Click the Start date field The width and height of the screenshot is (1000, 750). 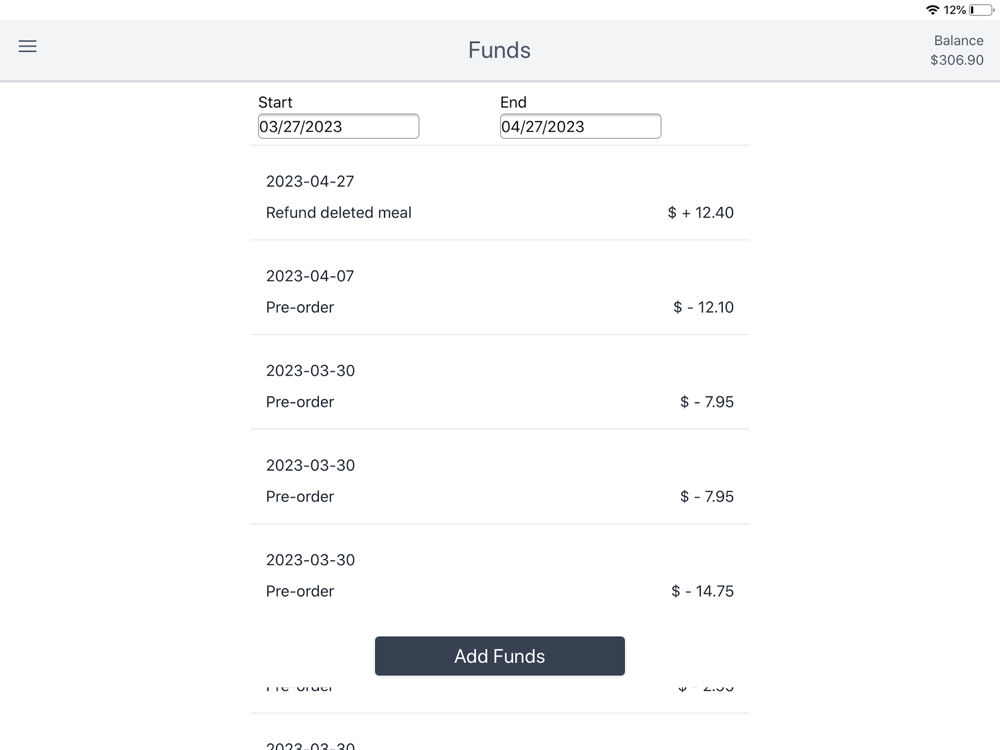(338, 126)
